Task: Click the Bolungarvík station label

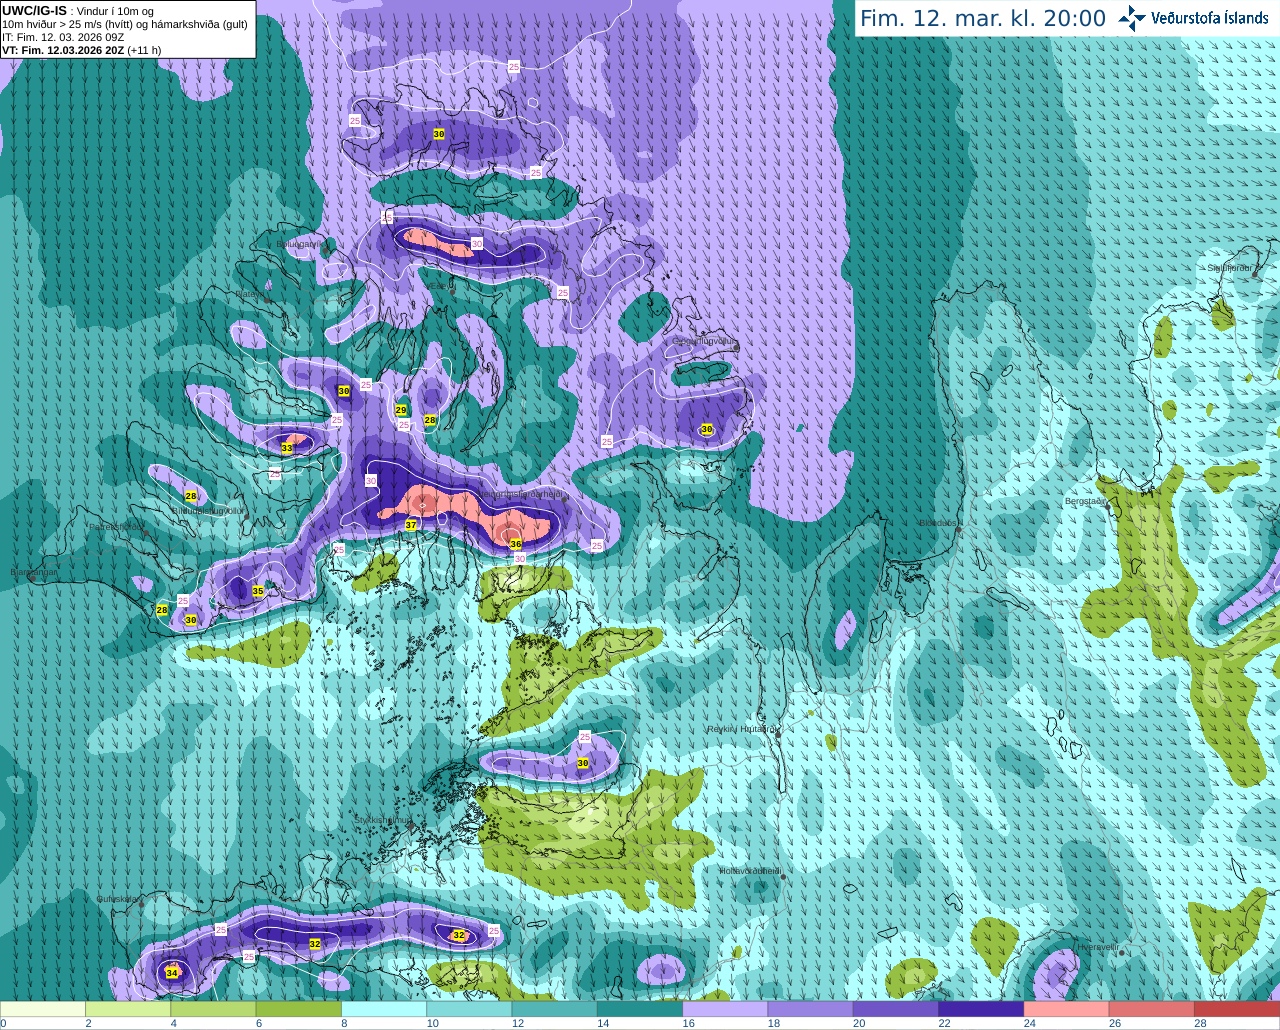Action: click(301, 243)
